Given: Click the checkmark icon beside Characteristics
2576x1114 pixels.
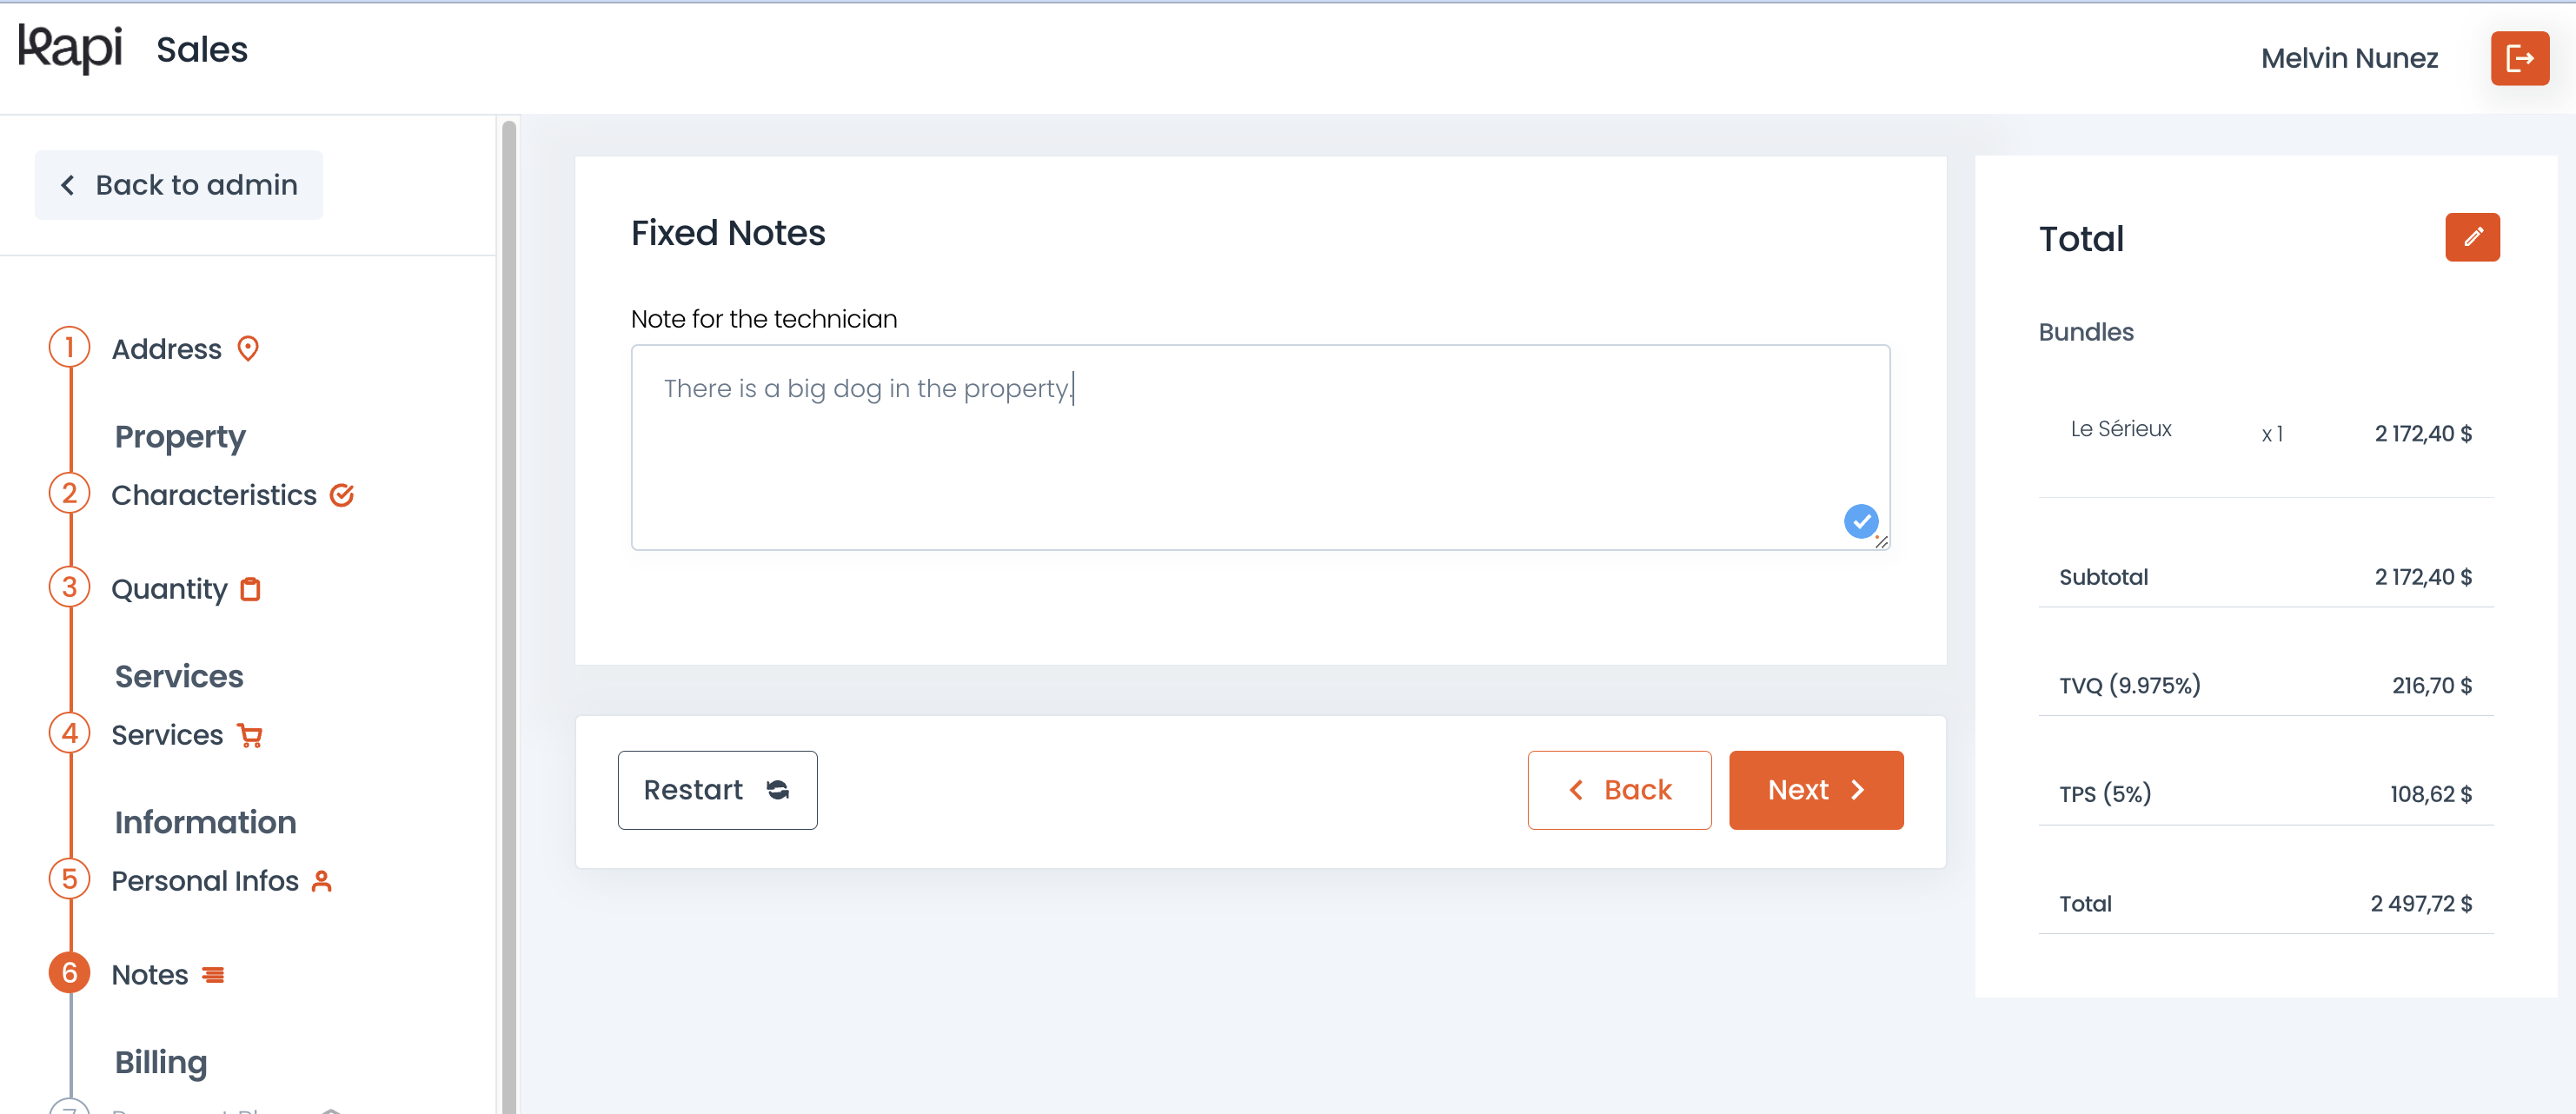Looking at the screenshot, I should [342, 495].
